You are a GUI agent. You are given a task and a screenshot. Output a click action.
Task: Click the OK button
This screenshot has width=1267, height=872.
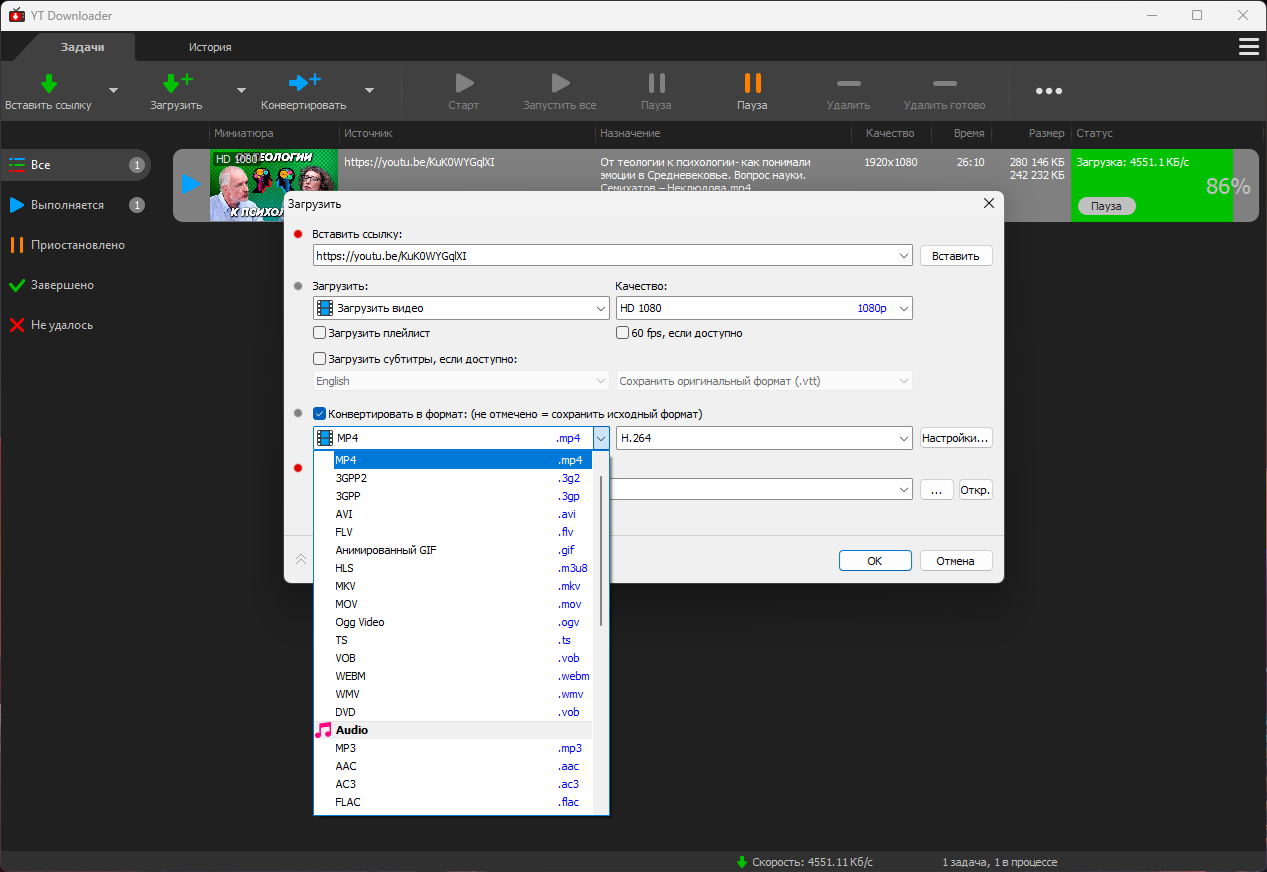pyautogui.click(x=875, y=561)
